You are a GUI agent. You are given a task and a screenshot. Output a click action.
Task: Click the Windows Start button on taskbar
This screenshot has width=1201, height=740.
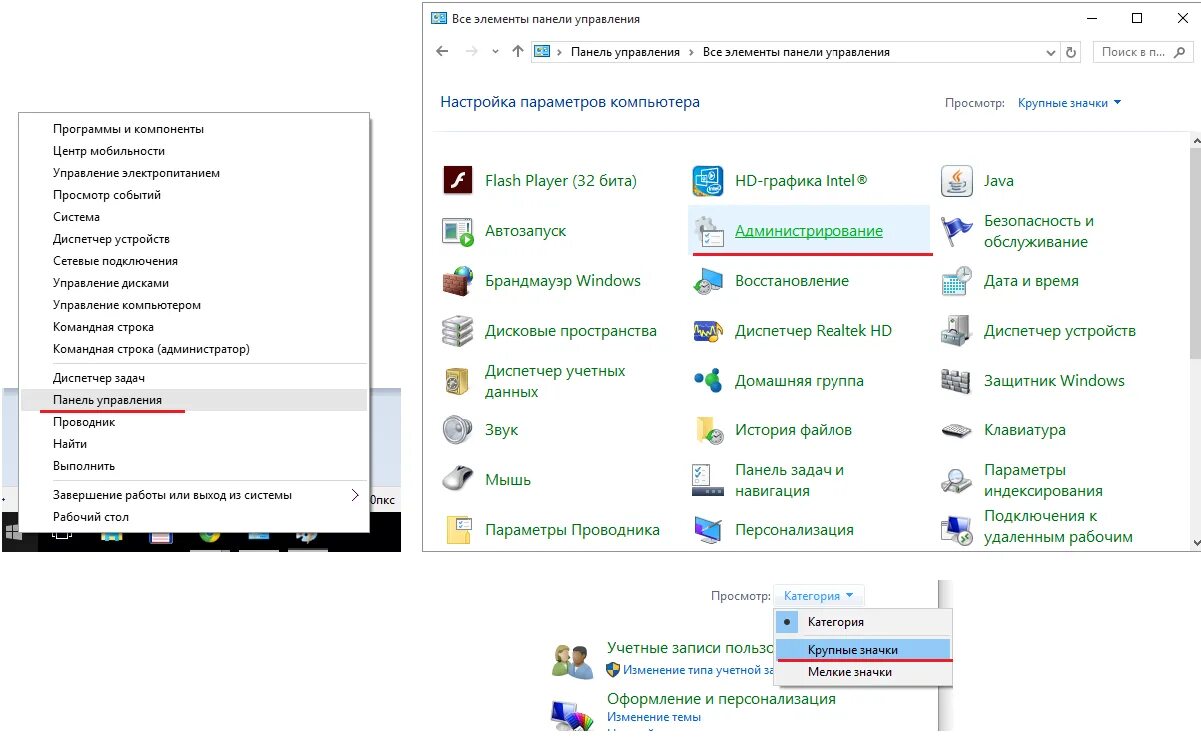tap(14, 533)
